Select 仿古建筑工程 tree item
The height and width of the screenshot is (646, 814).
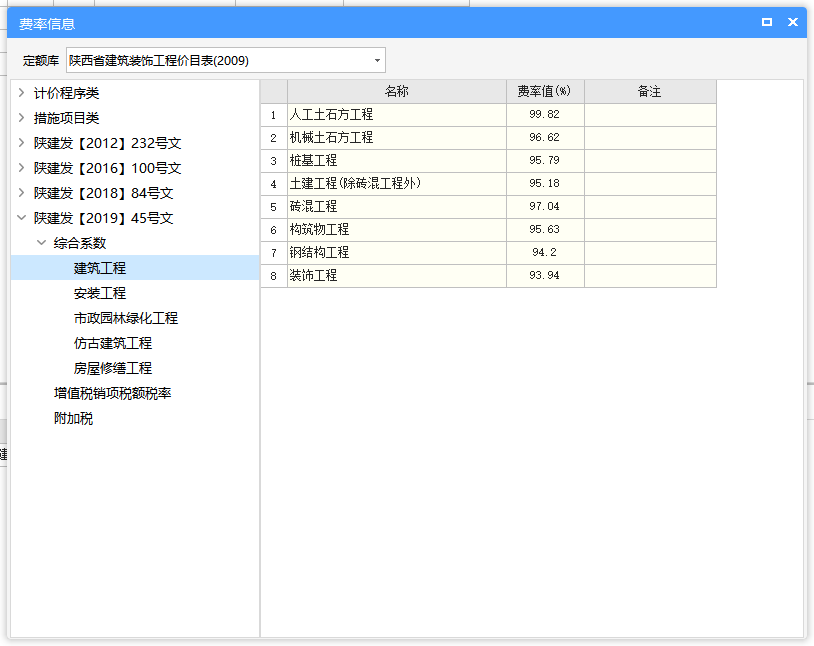(x=113, y=343)
